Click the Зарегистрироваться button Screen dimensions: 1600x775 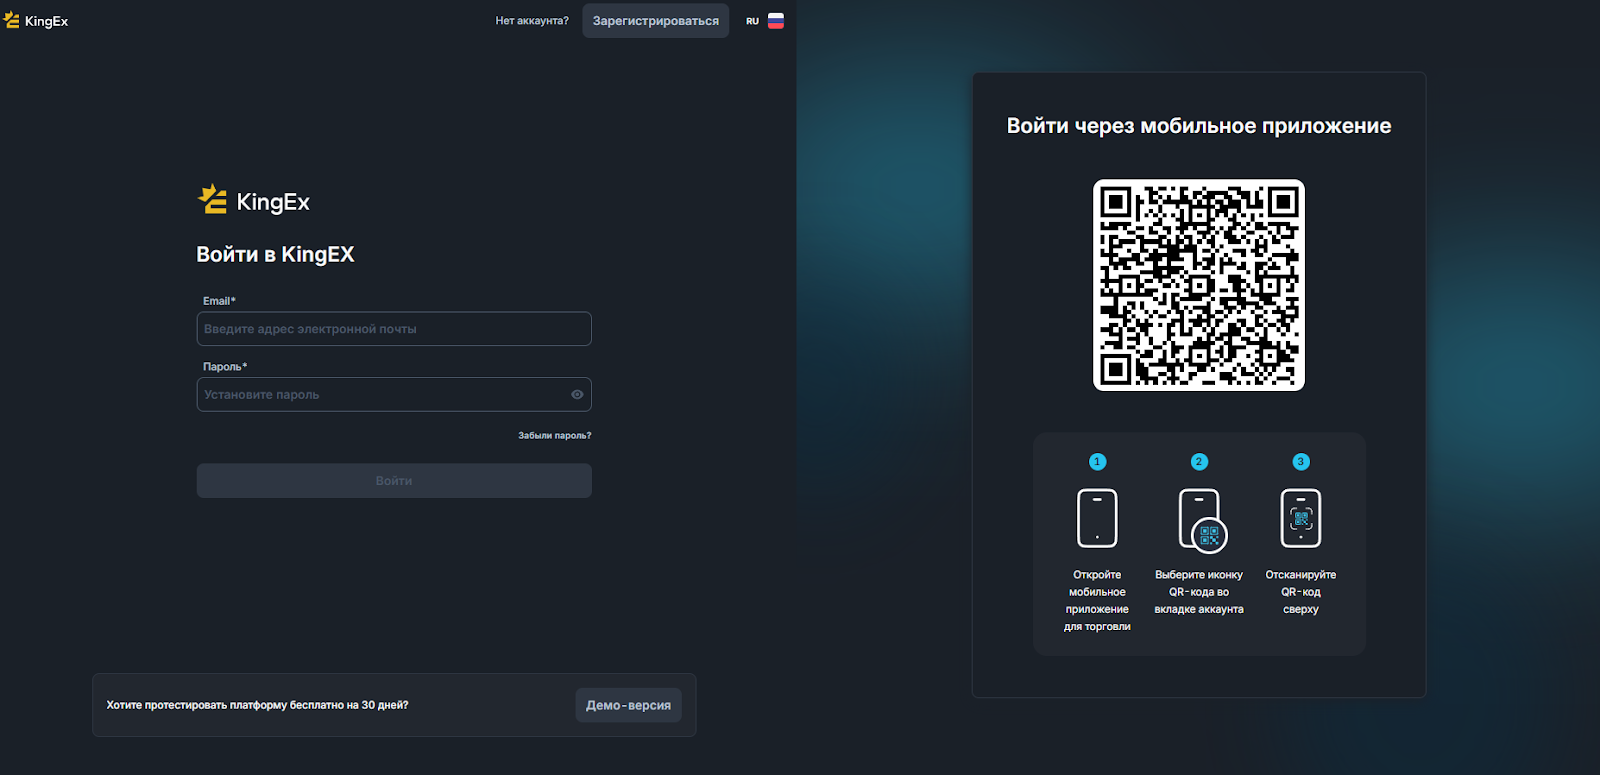[656, 21]
